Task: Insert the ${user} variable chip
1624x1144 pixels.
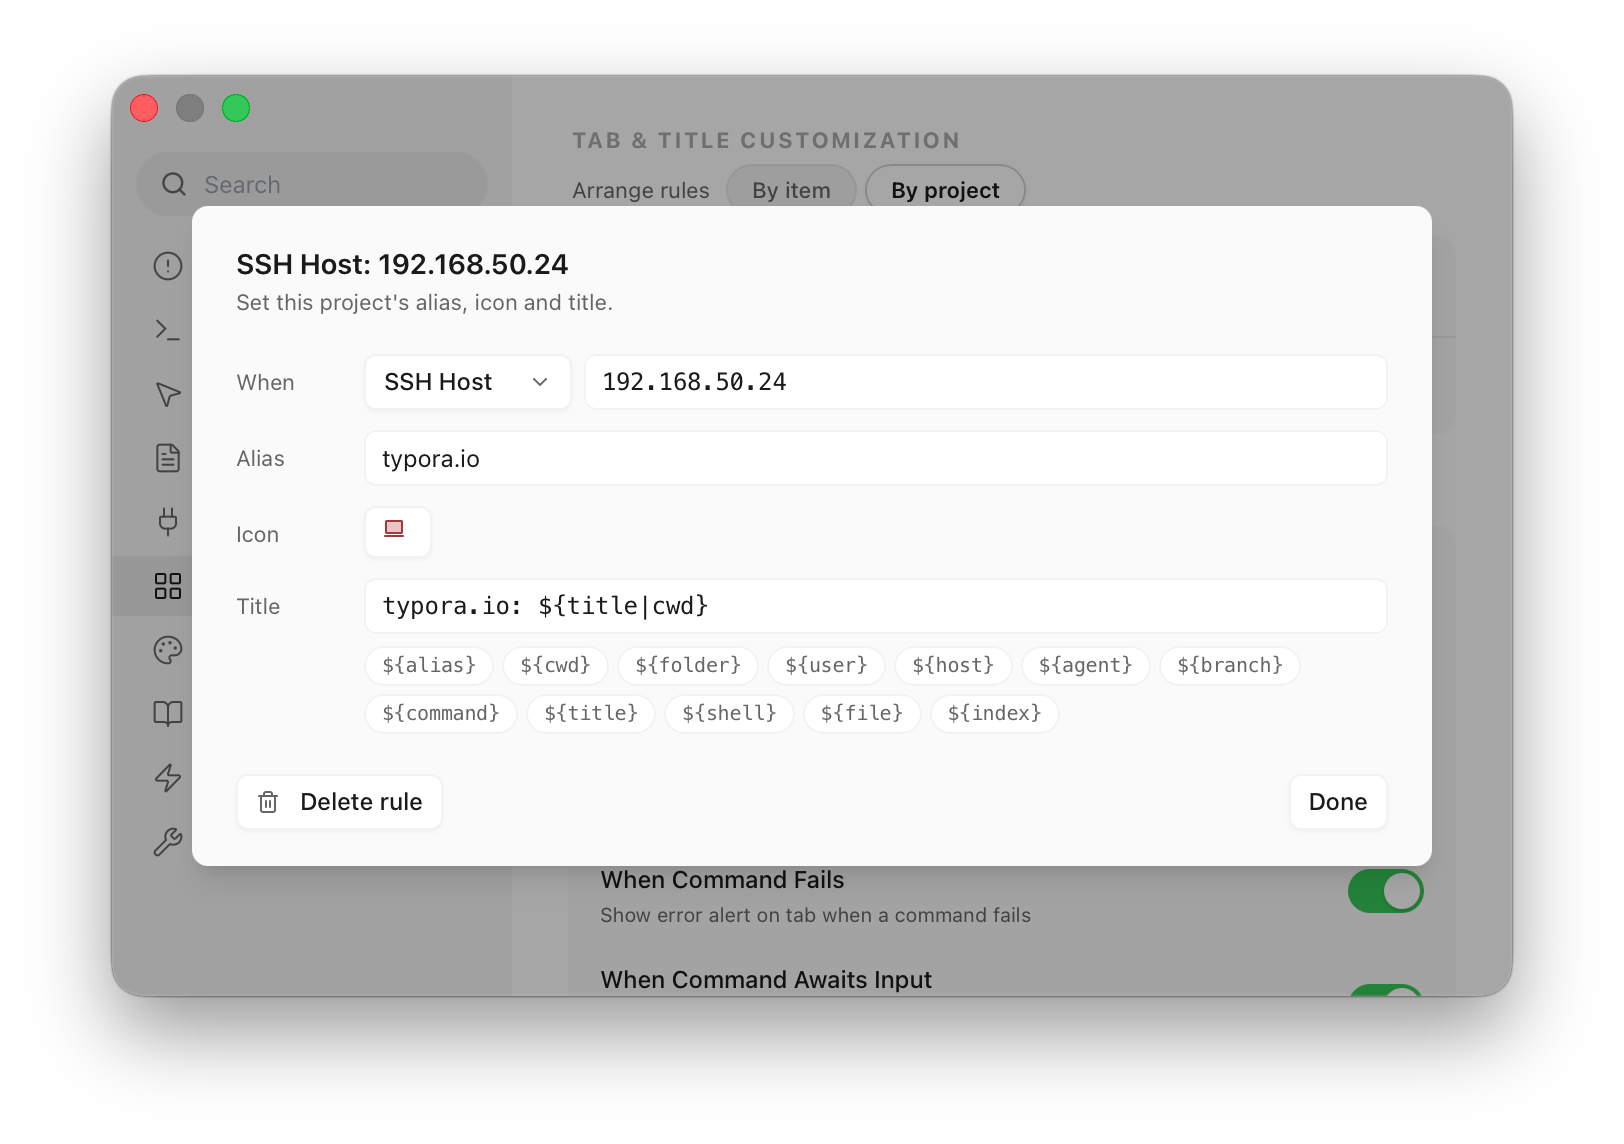Action: 826,666
